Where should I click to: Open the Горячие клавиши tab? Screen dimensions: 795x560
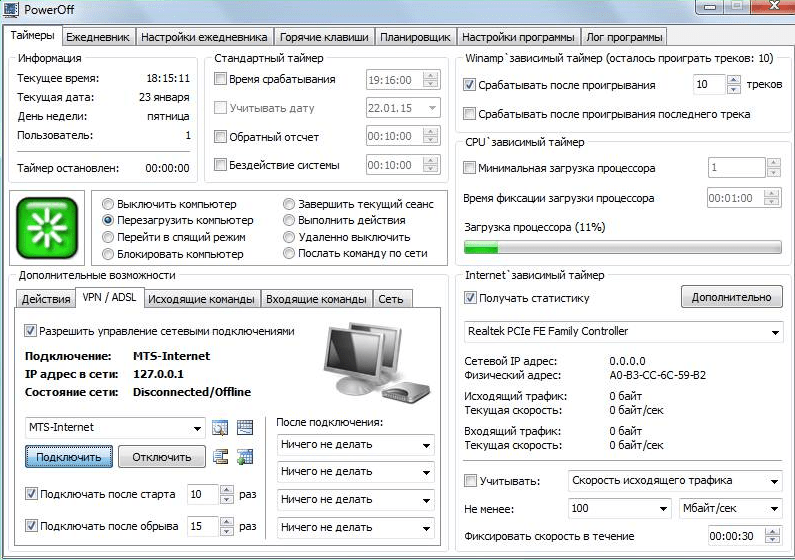pos(325,37)
